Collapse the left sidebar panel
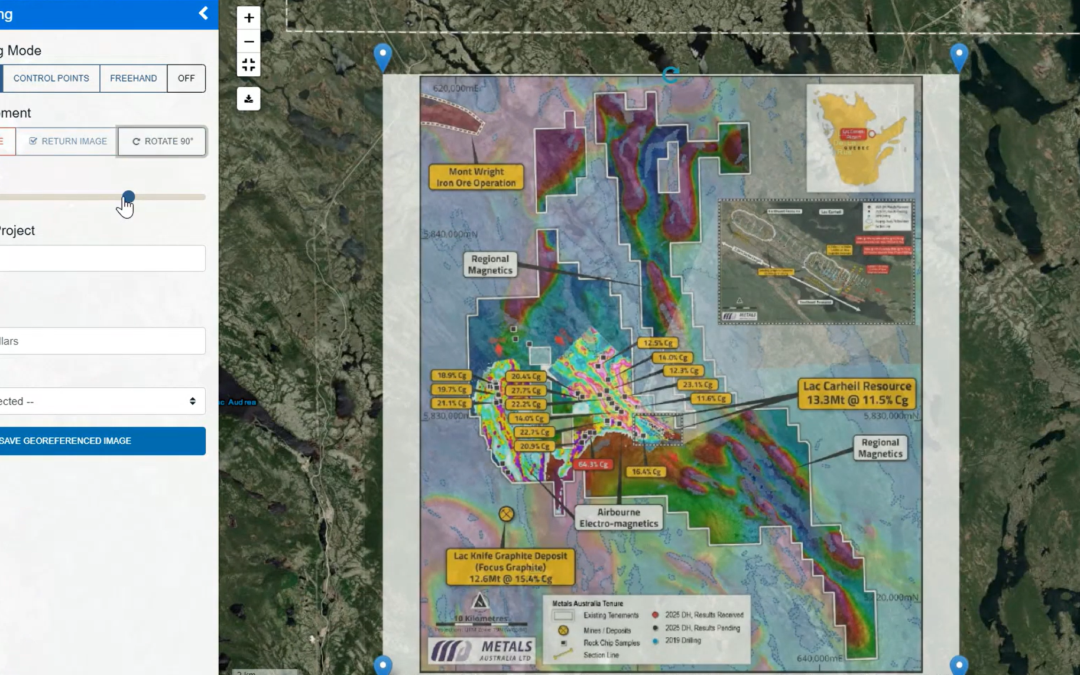The height and width of the screenshot is (675, 1080). click(203, 13)
